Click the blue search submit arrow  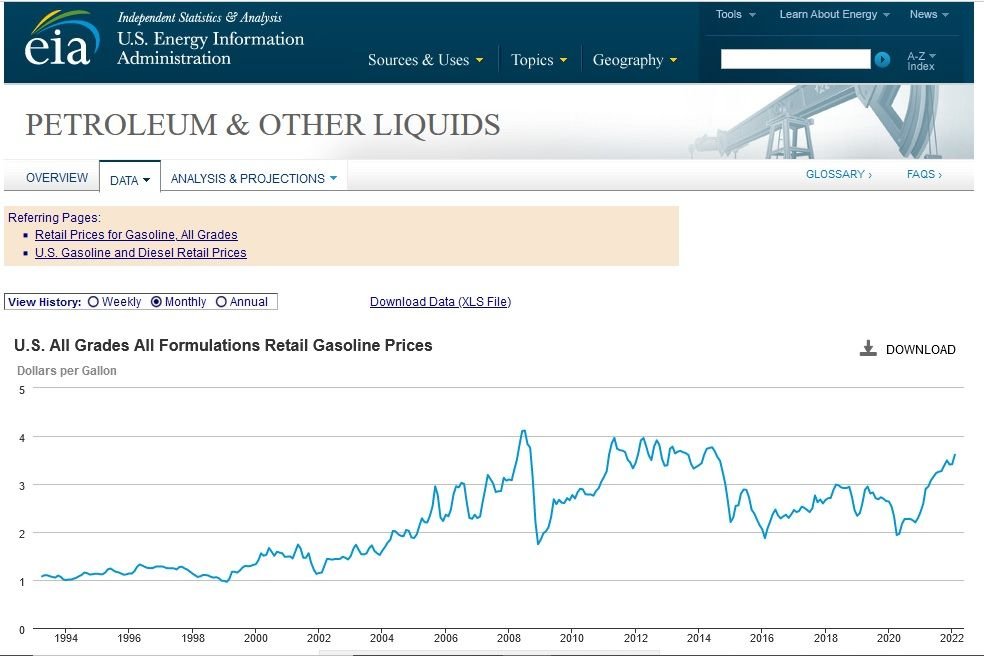pos(882,60)
